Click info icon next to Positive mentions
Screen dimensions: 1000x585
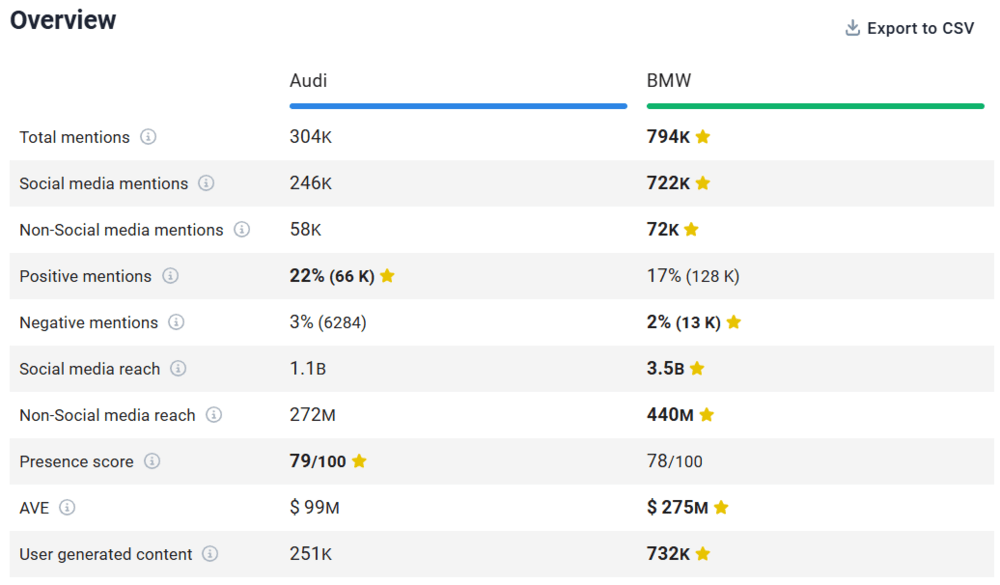[170, 276]
